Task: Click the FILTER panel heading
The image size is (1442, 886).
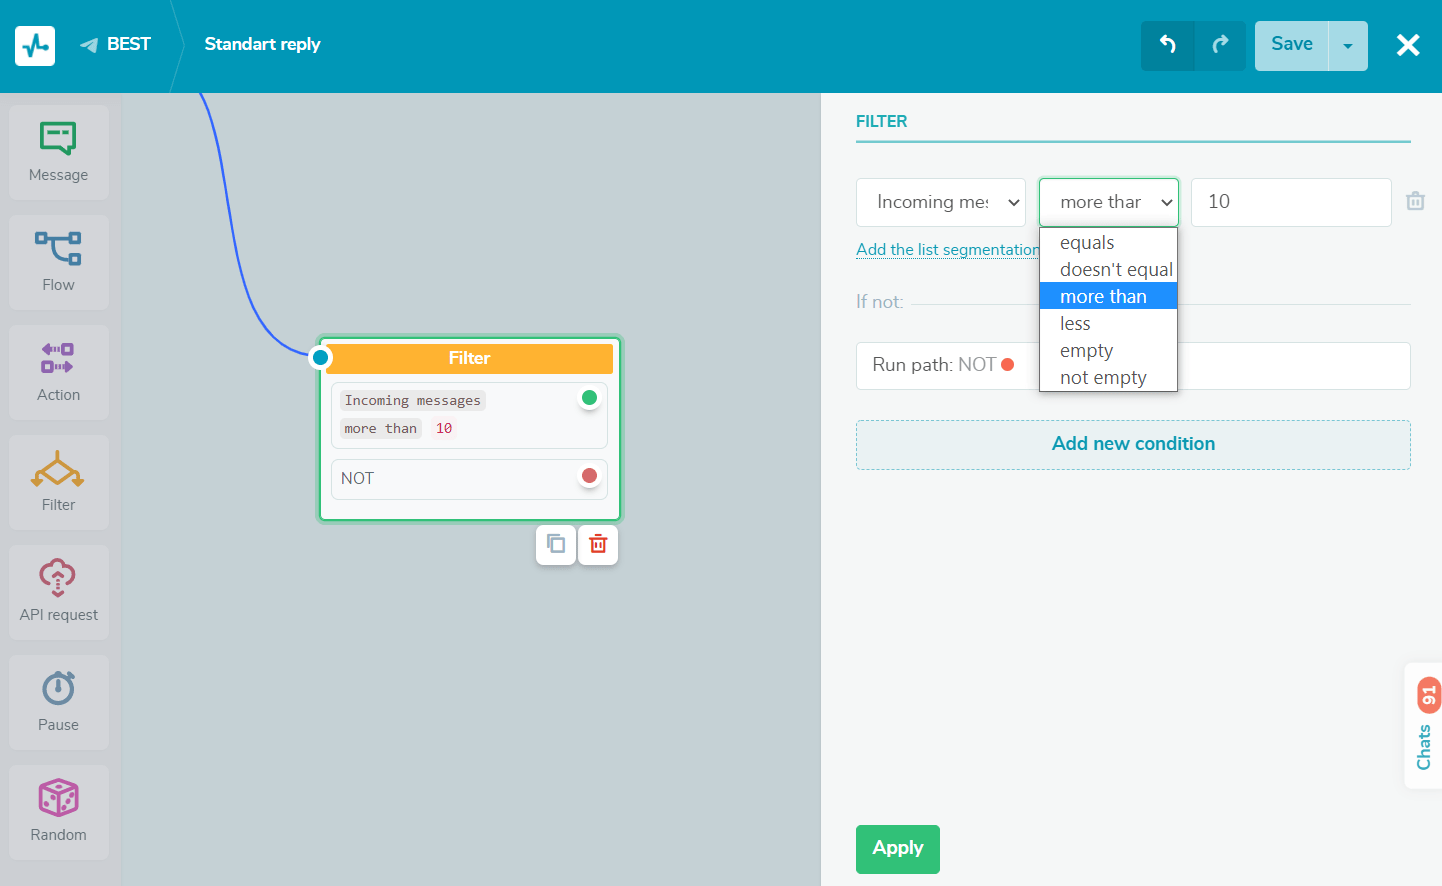Action: point(882,121)
